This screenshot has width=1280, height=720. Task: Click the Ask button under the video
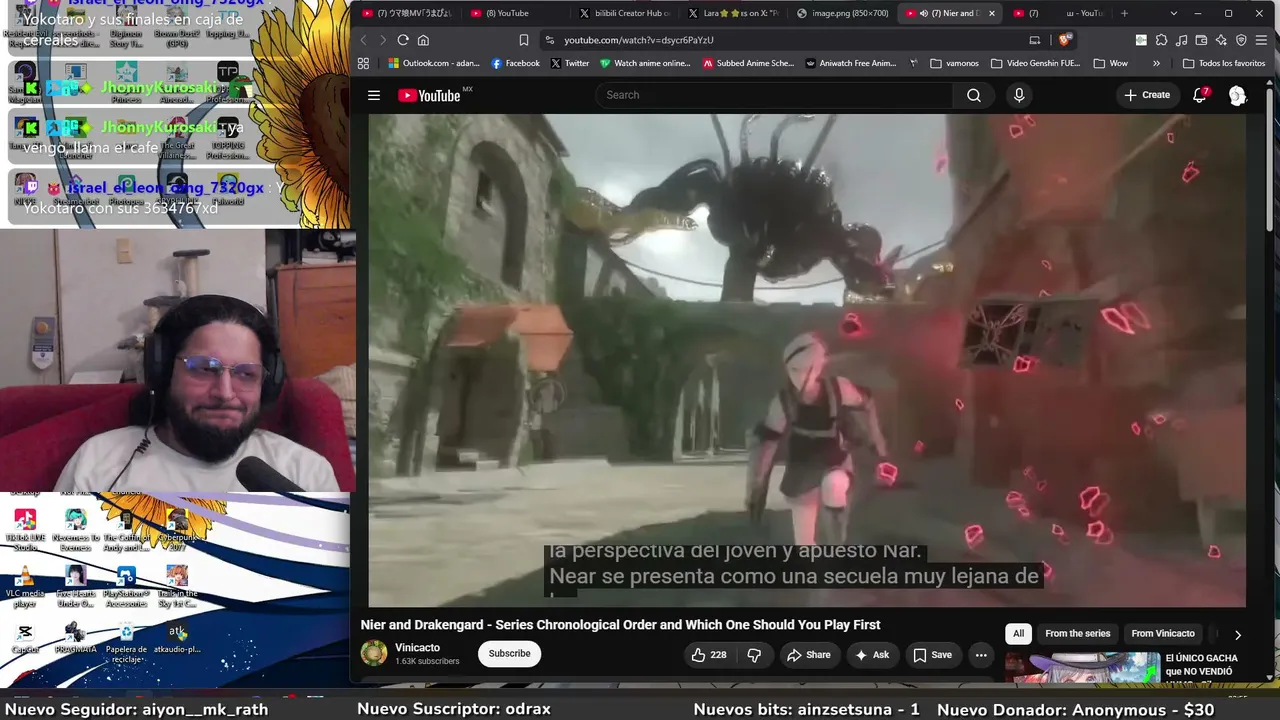click(x=871, y=655)
